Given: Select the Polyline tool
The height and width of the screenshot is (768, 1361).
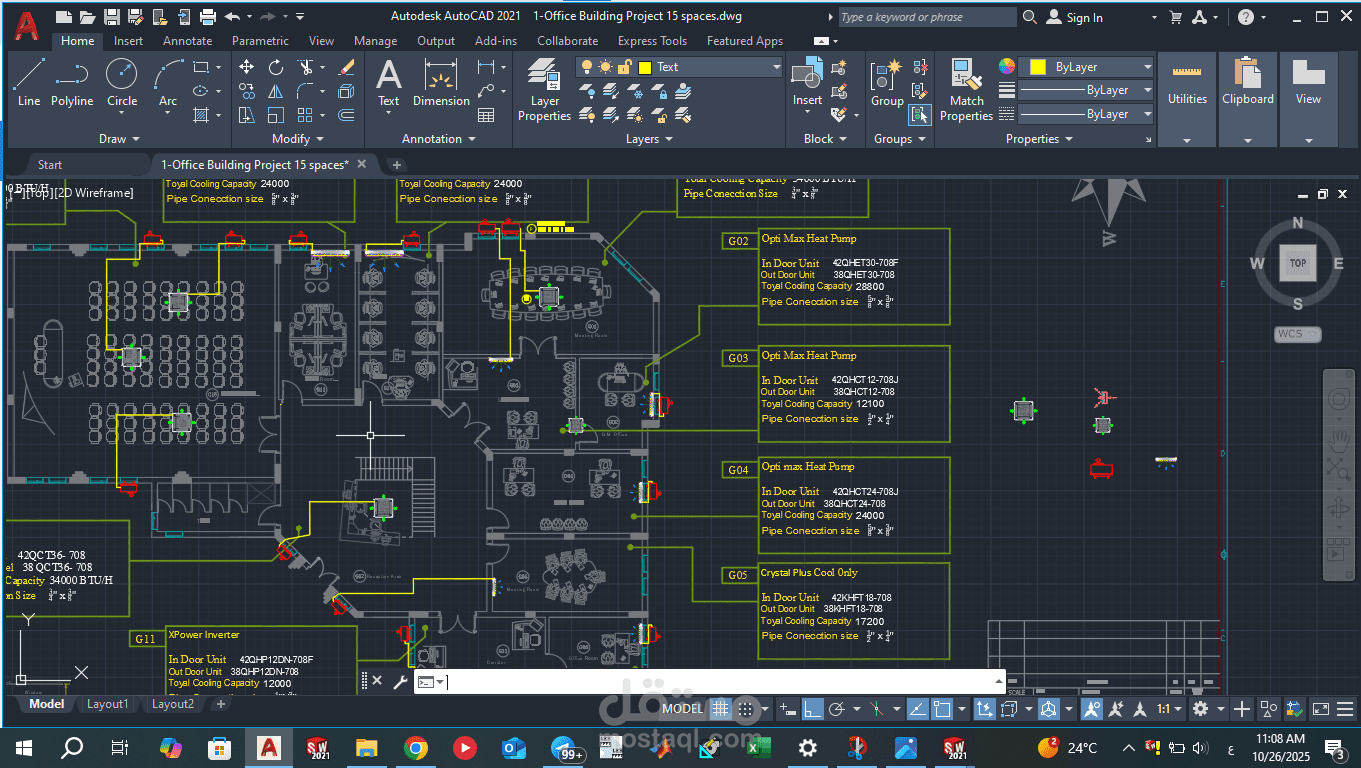Looking at the screenshot, I should (x=72, y=82).
